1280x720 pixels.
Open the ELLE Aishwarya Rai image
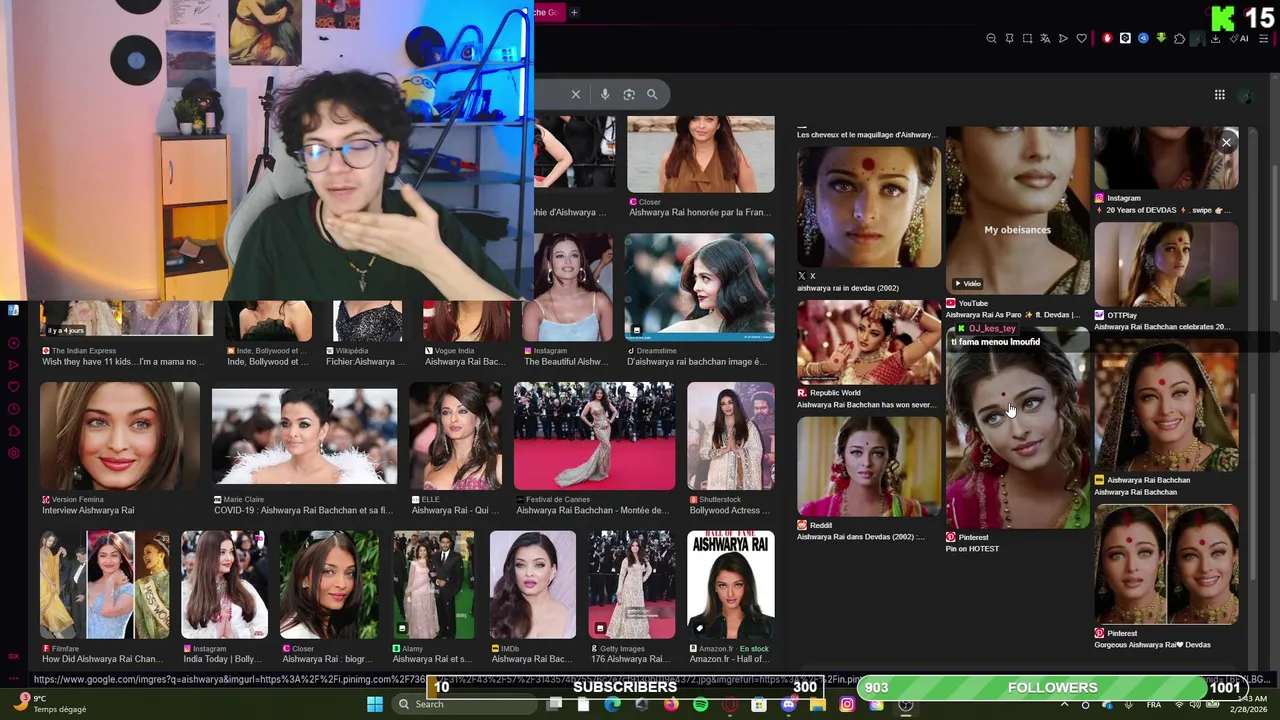click(455, 436)
